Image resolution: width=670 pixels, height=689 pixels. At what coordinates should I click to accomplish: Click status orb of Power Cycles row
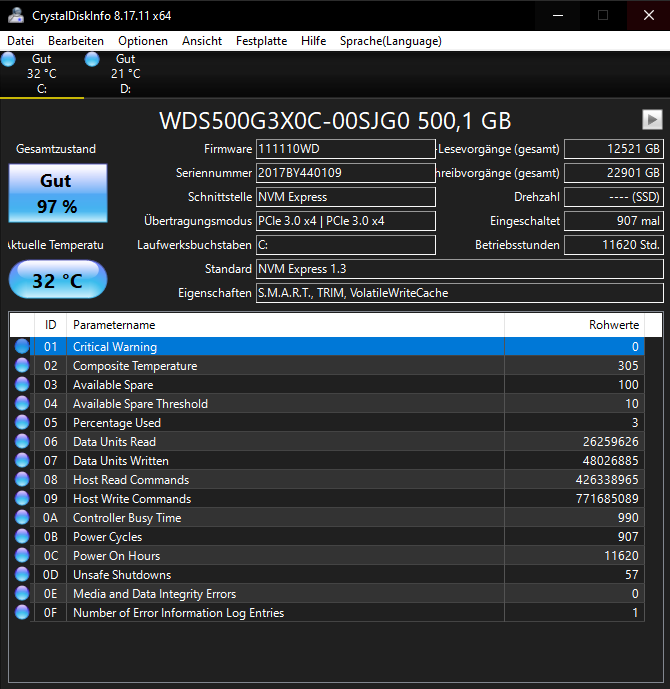pos(22,536)
